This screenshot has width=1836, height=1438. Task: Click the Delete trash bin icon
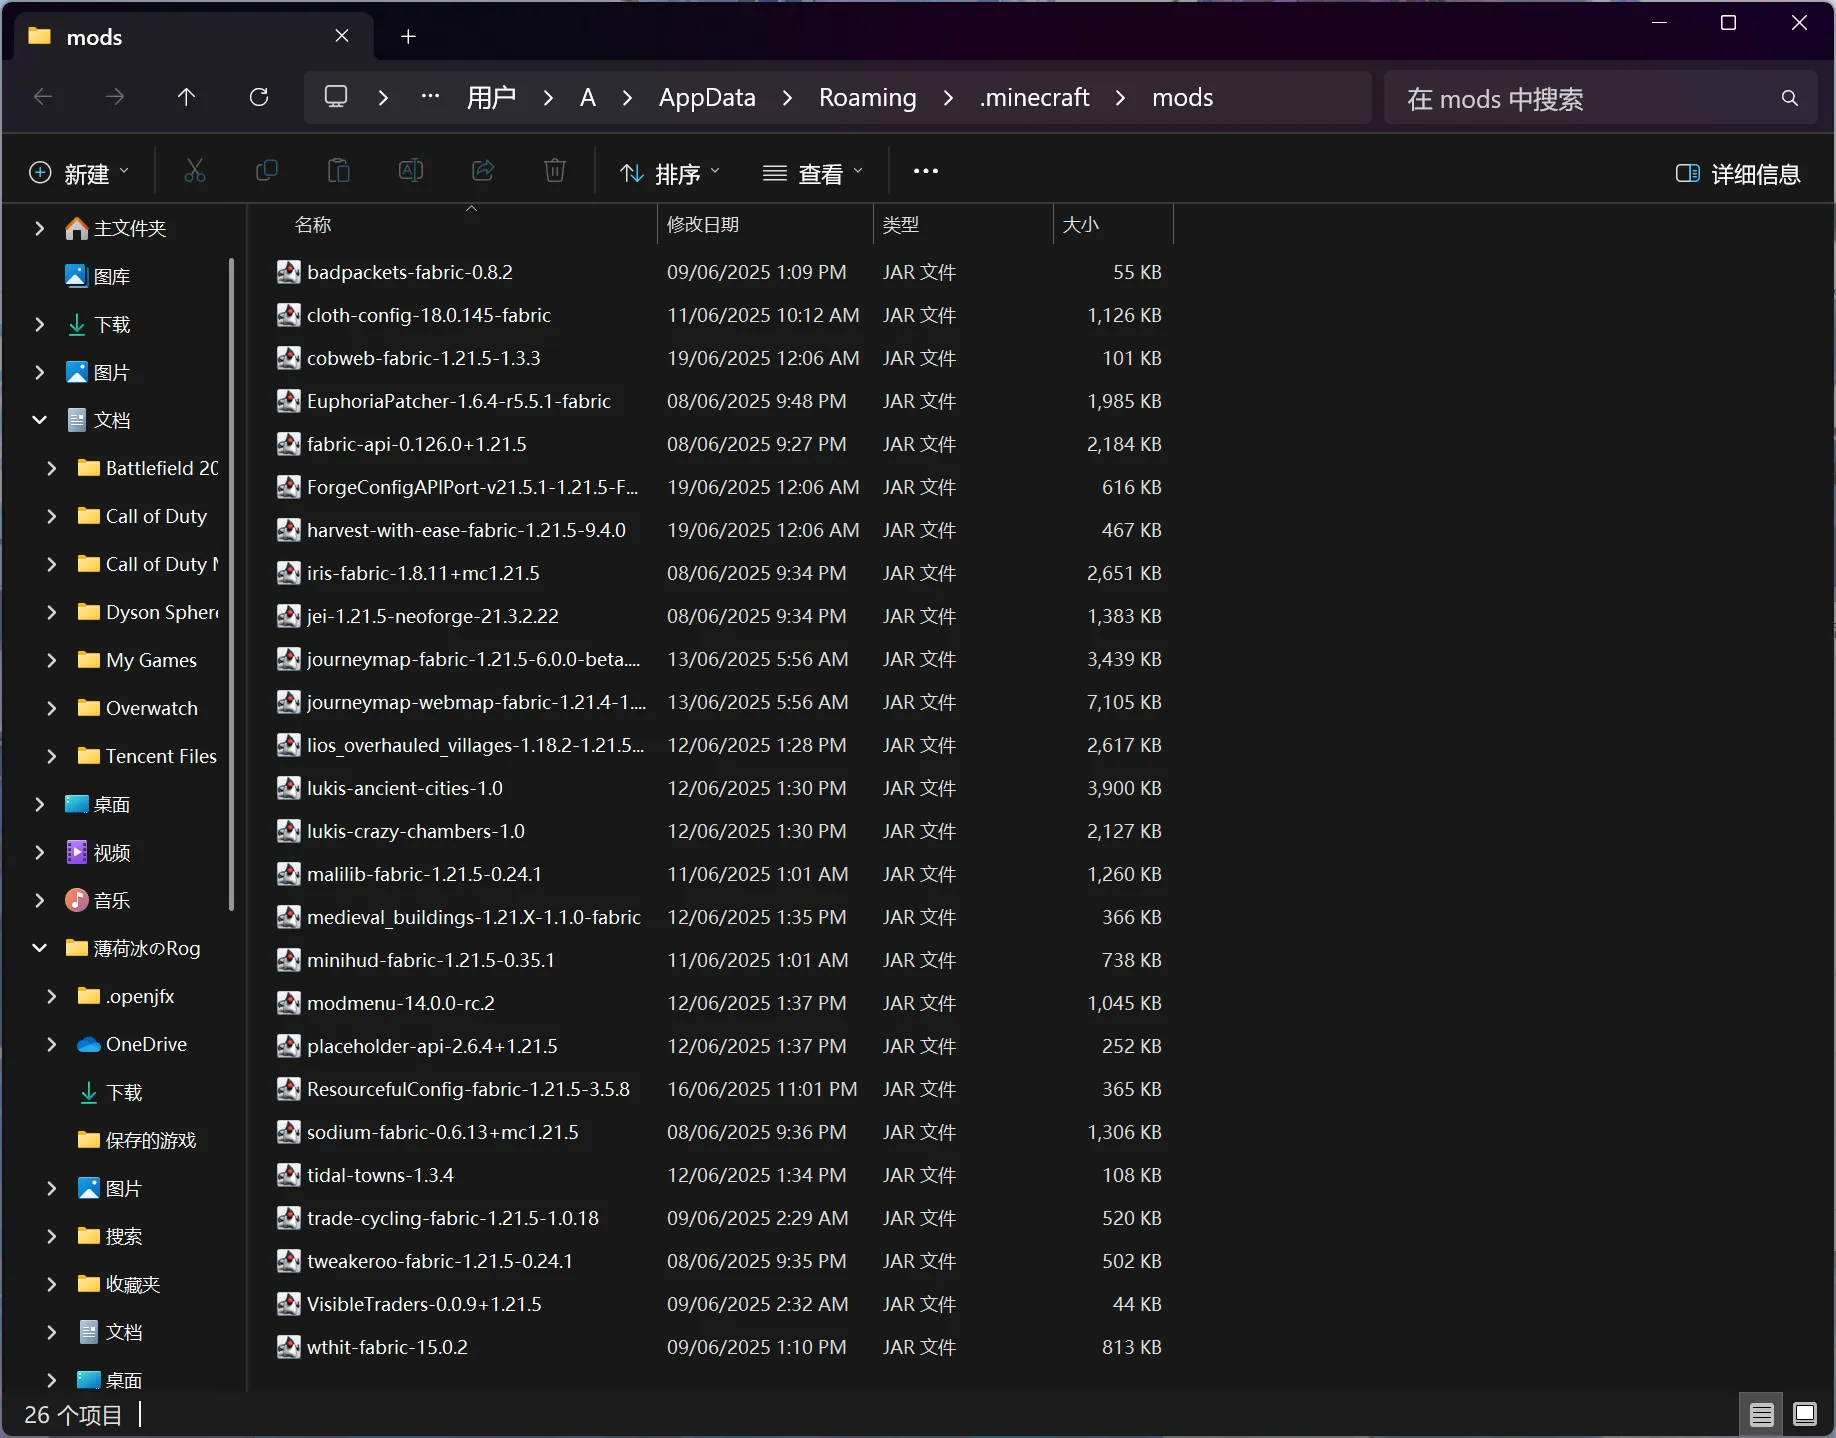click(555, 172)
